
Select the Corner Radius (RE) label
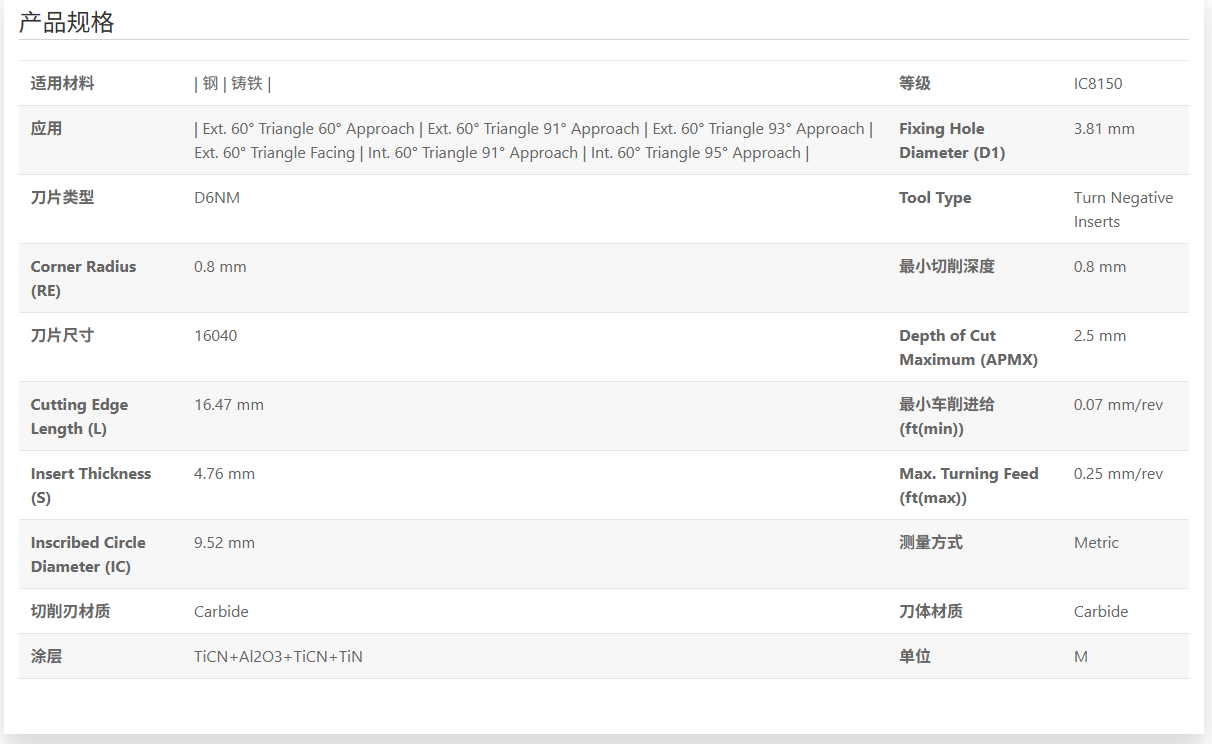(x=83, y=279)
